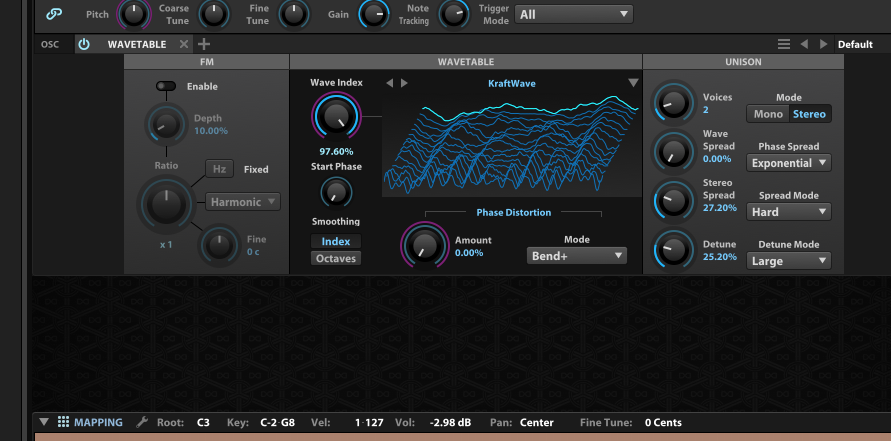Select the WAVETABLE oscillator tab
891x441 pixels.
click(x=134, y=44)
